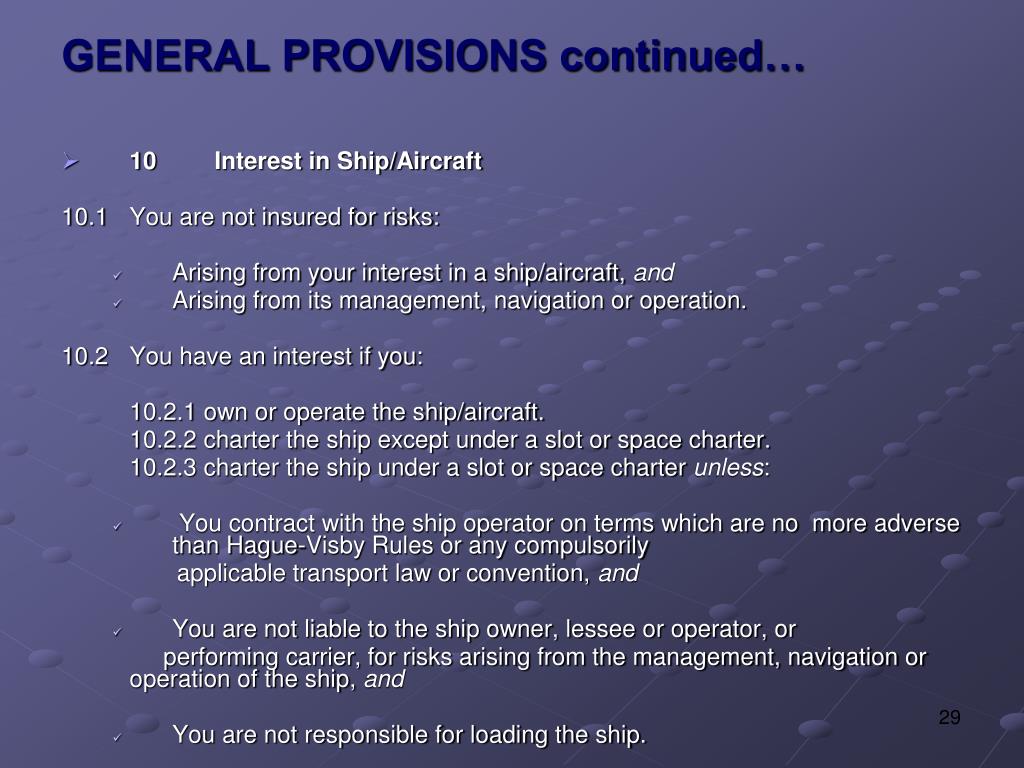Image resolution: width=1024 pixels, height=768 pixels.
Task: Click the text 'operation of the ship, and'
Action: [x=267, y=680]
